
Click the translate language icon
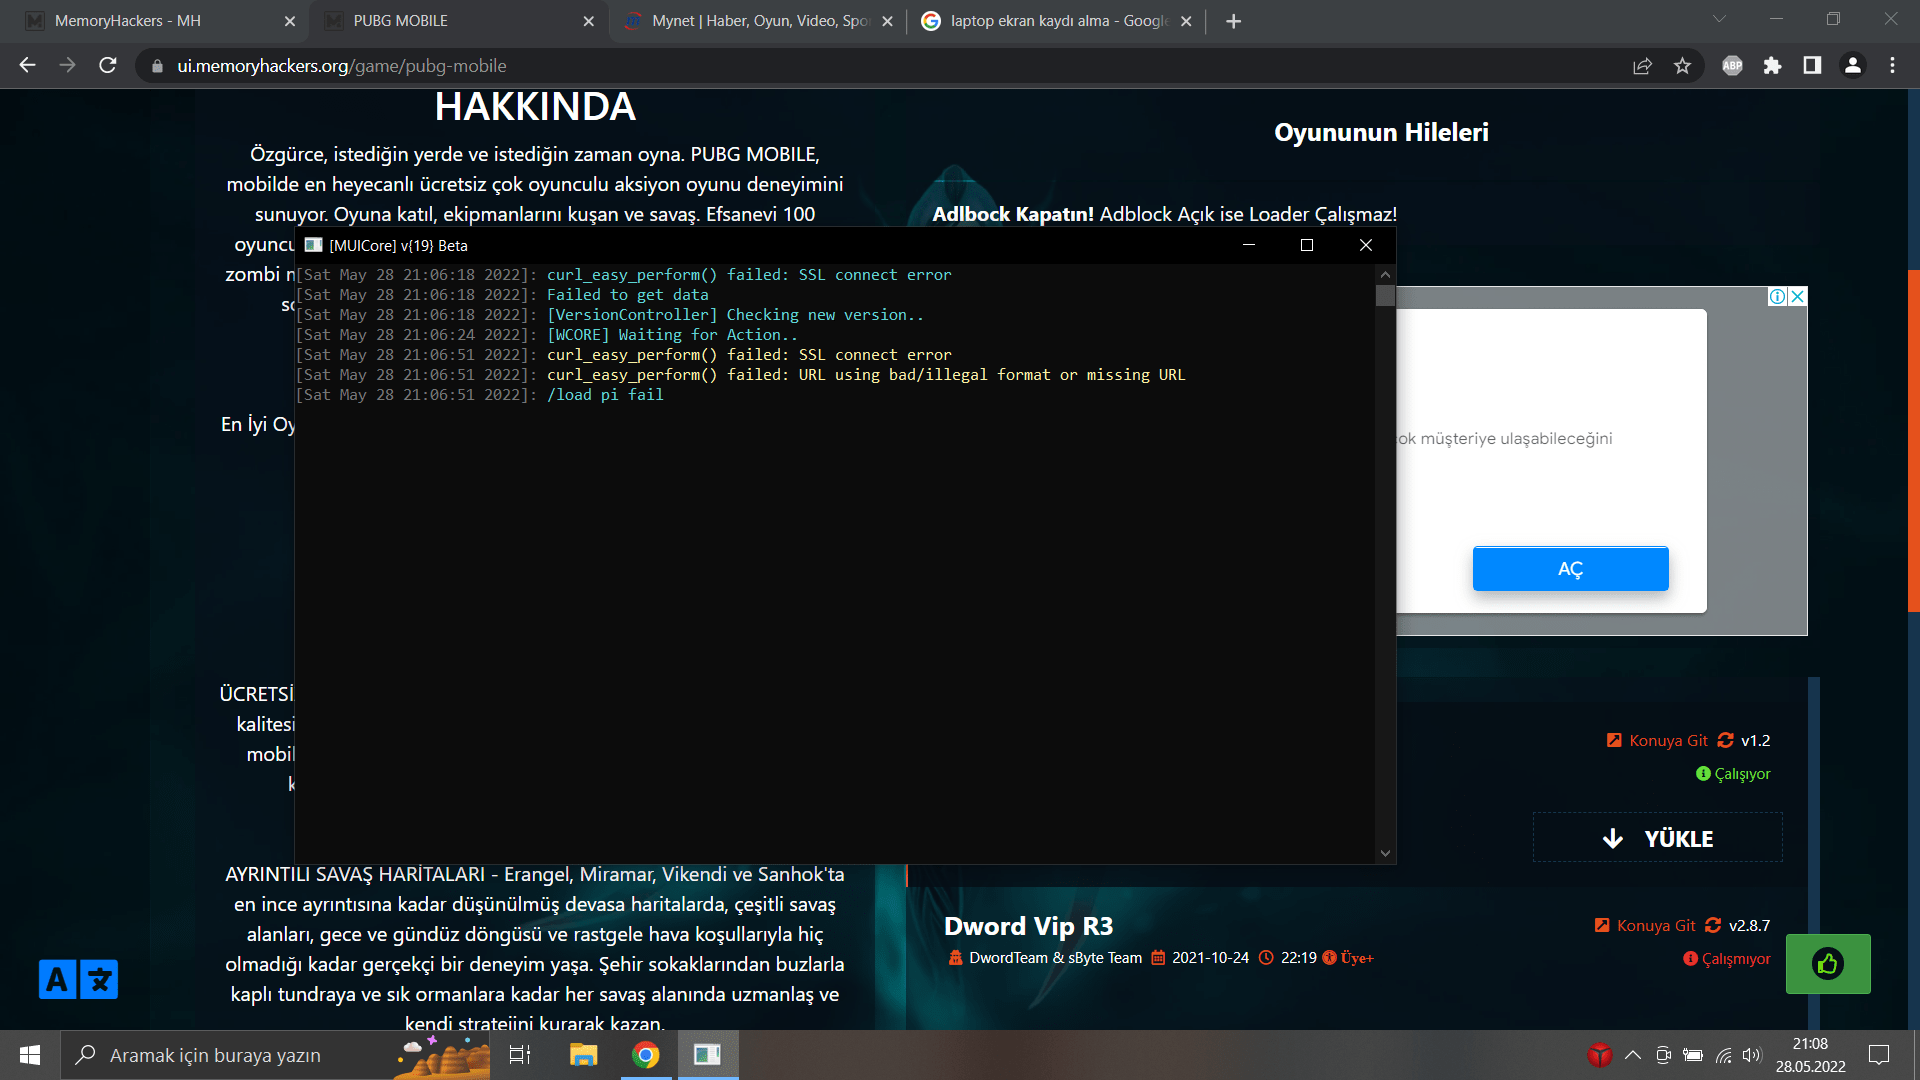pyautogui.click(x=78, y=980)
